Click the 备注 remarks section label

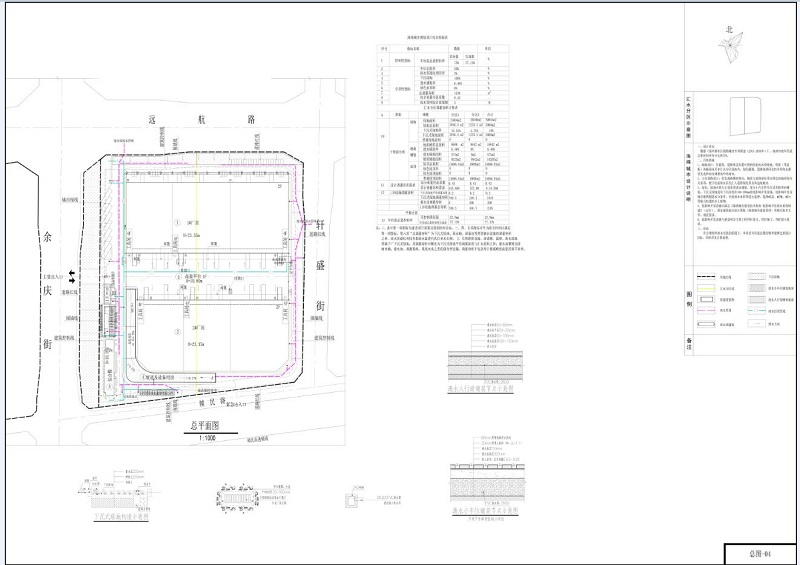coord(688,343)
